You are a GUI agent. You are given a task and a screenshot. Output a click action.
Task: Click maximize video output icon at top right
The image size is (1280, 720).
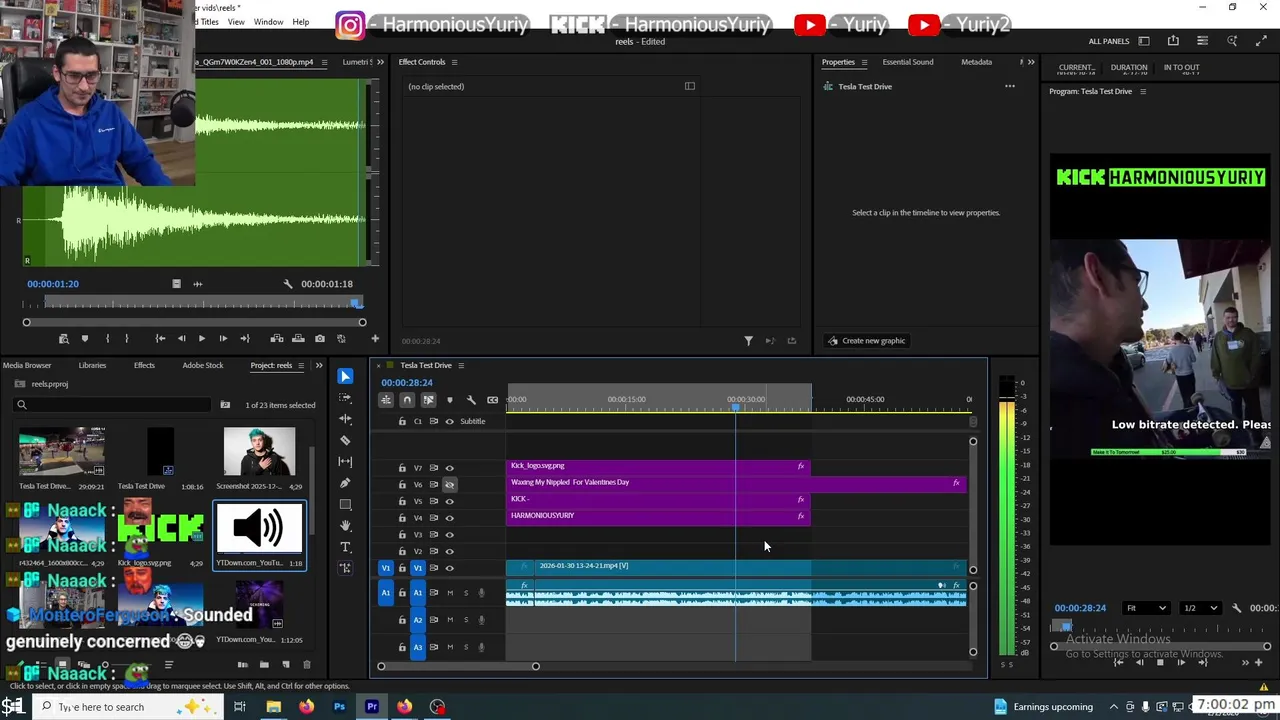(1261, 41)
